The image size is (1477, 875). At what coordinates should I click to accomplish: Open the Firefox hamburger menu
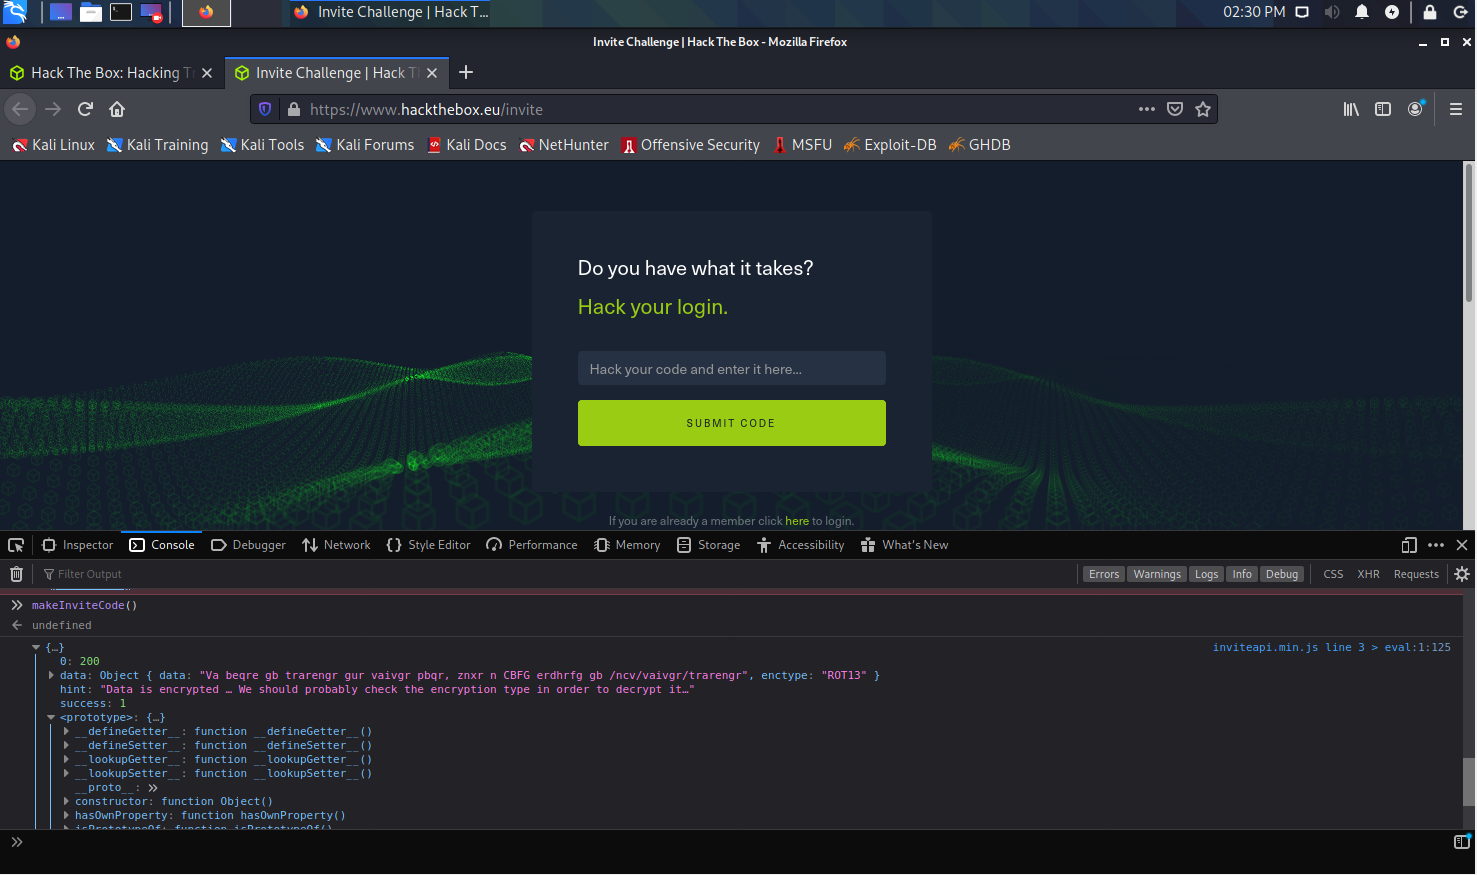coord(1456,109)
